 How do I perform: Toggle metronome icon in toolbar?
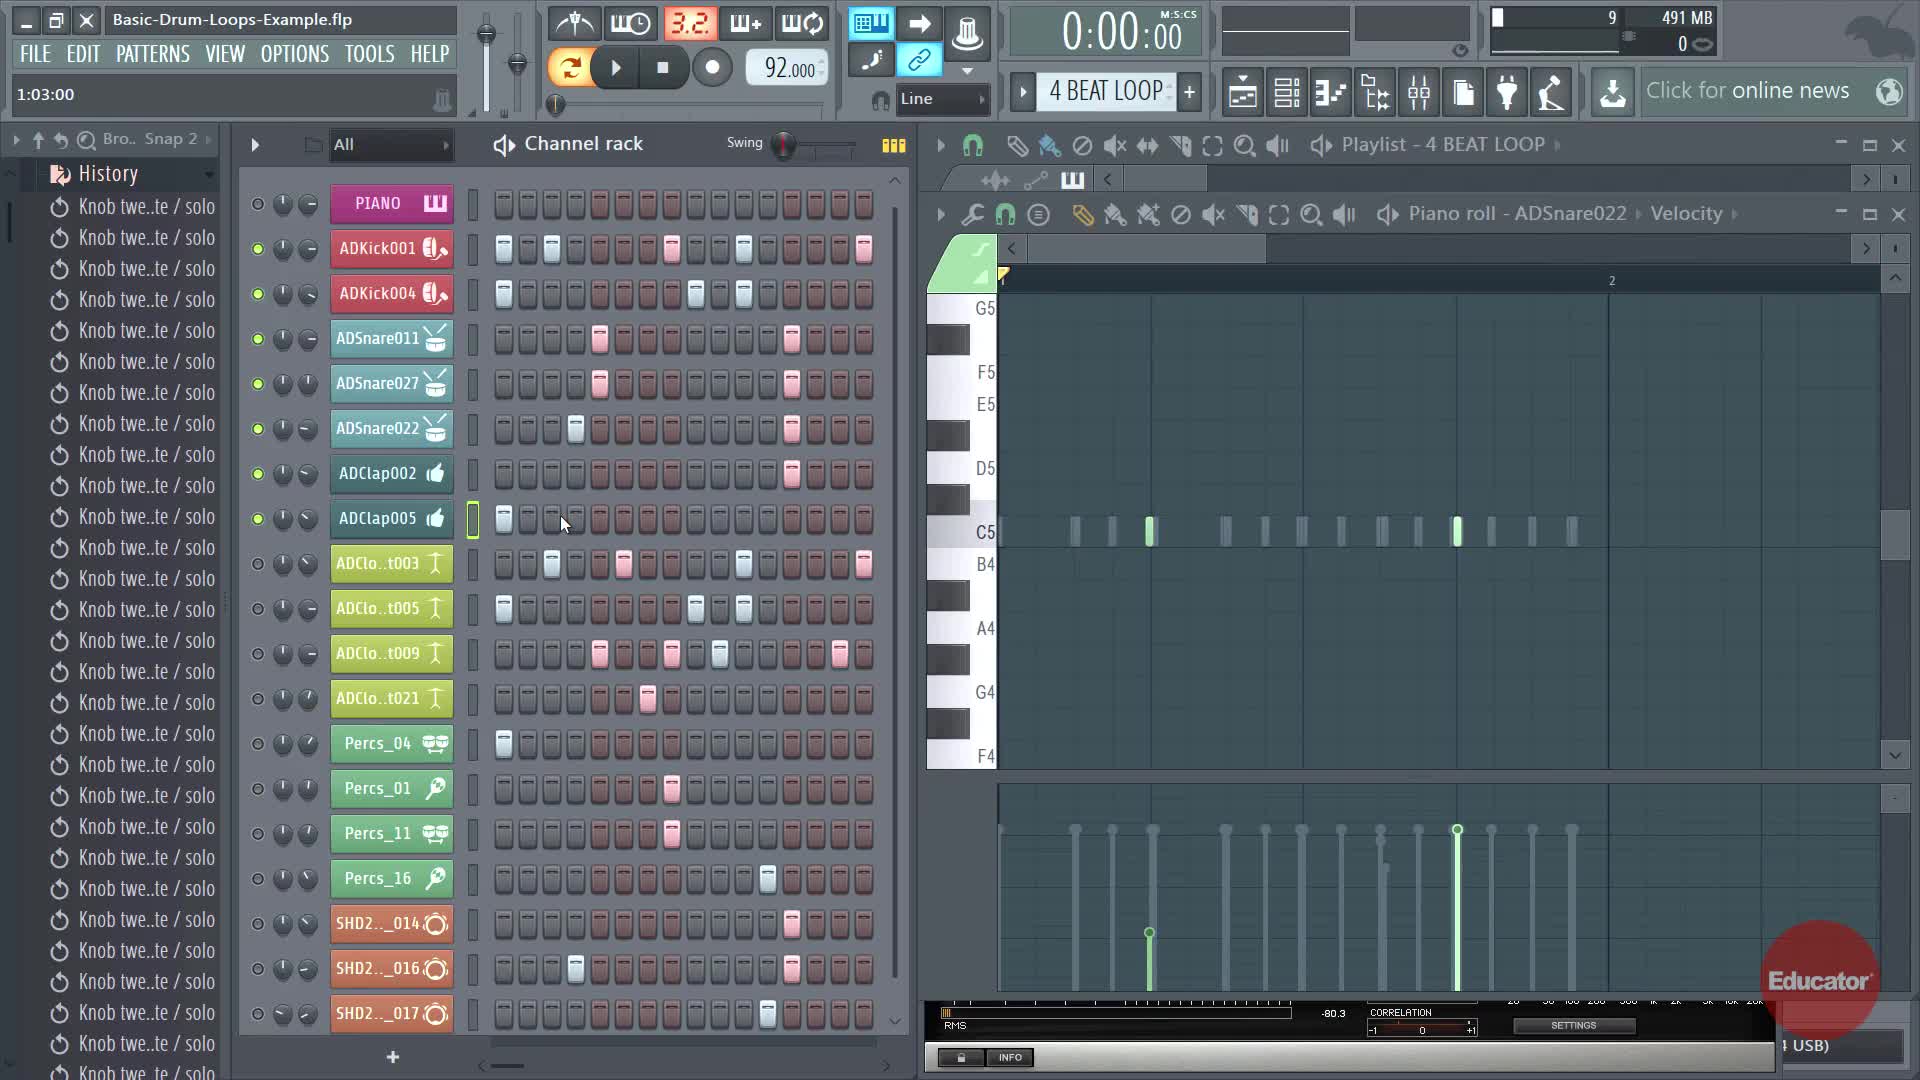574,22
